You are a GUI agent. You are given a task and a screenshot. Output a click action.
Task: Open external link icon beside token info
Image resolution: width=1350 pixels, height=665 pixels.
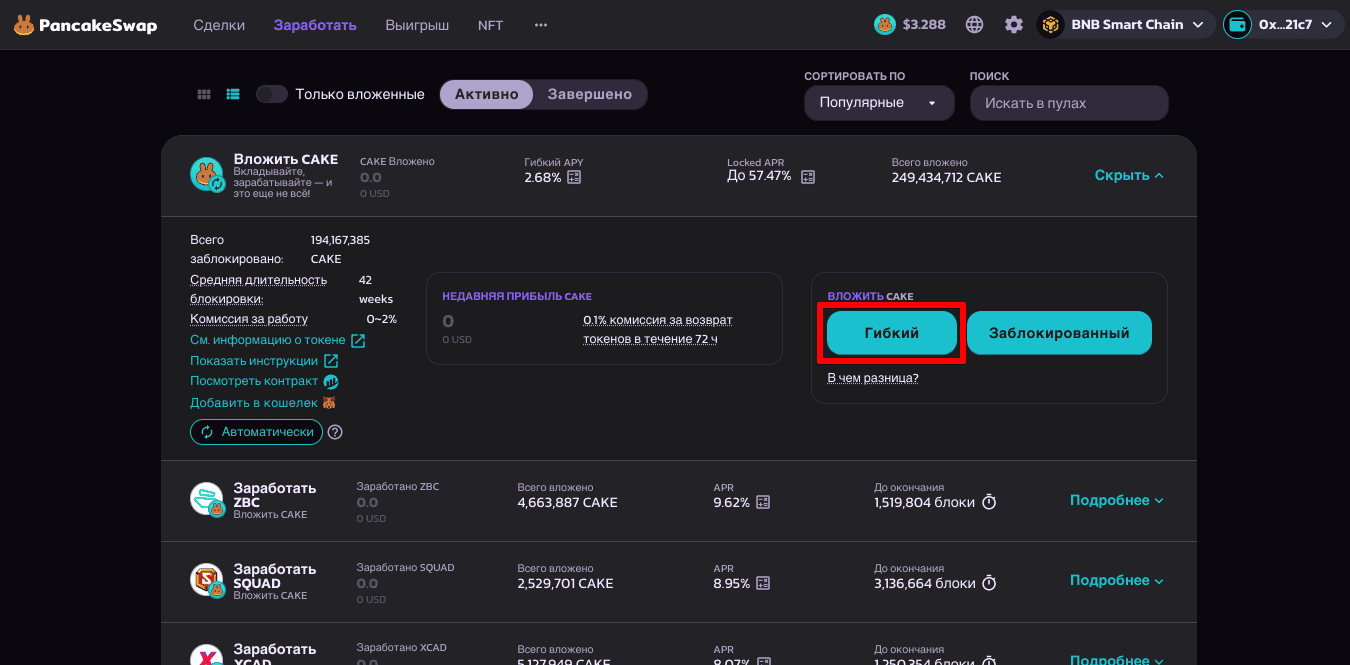[358, 341]
